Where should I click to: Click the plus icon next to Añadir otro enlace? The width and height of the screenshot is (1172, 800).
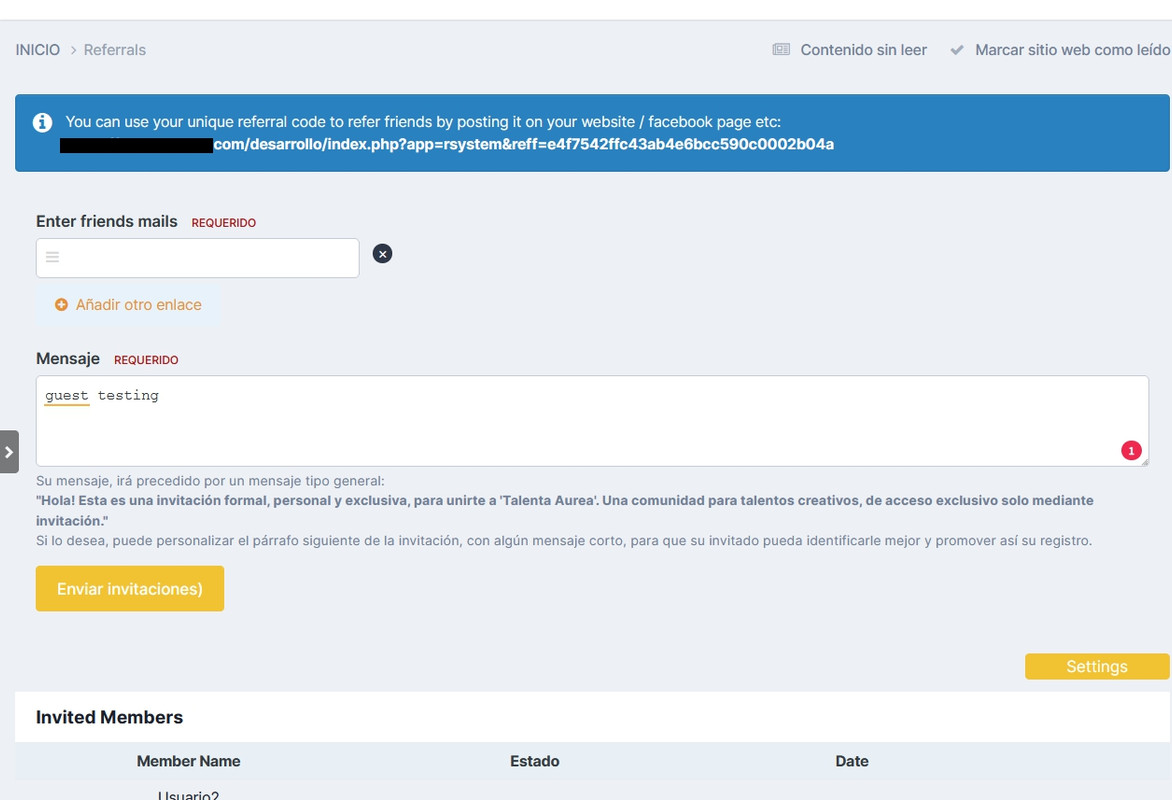[x=61, y=305]
